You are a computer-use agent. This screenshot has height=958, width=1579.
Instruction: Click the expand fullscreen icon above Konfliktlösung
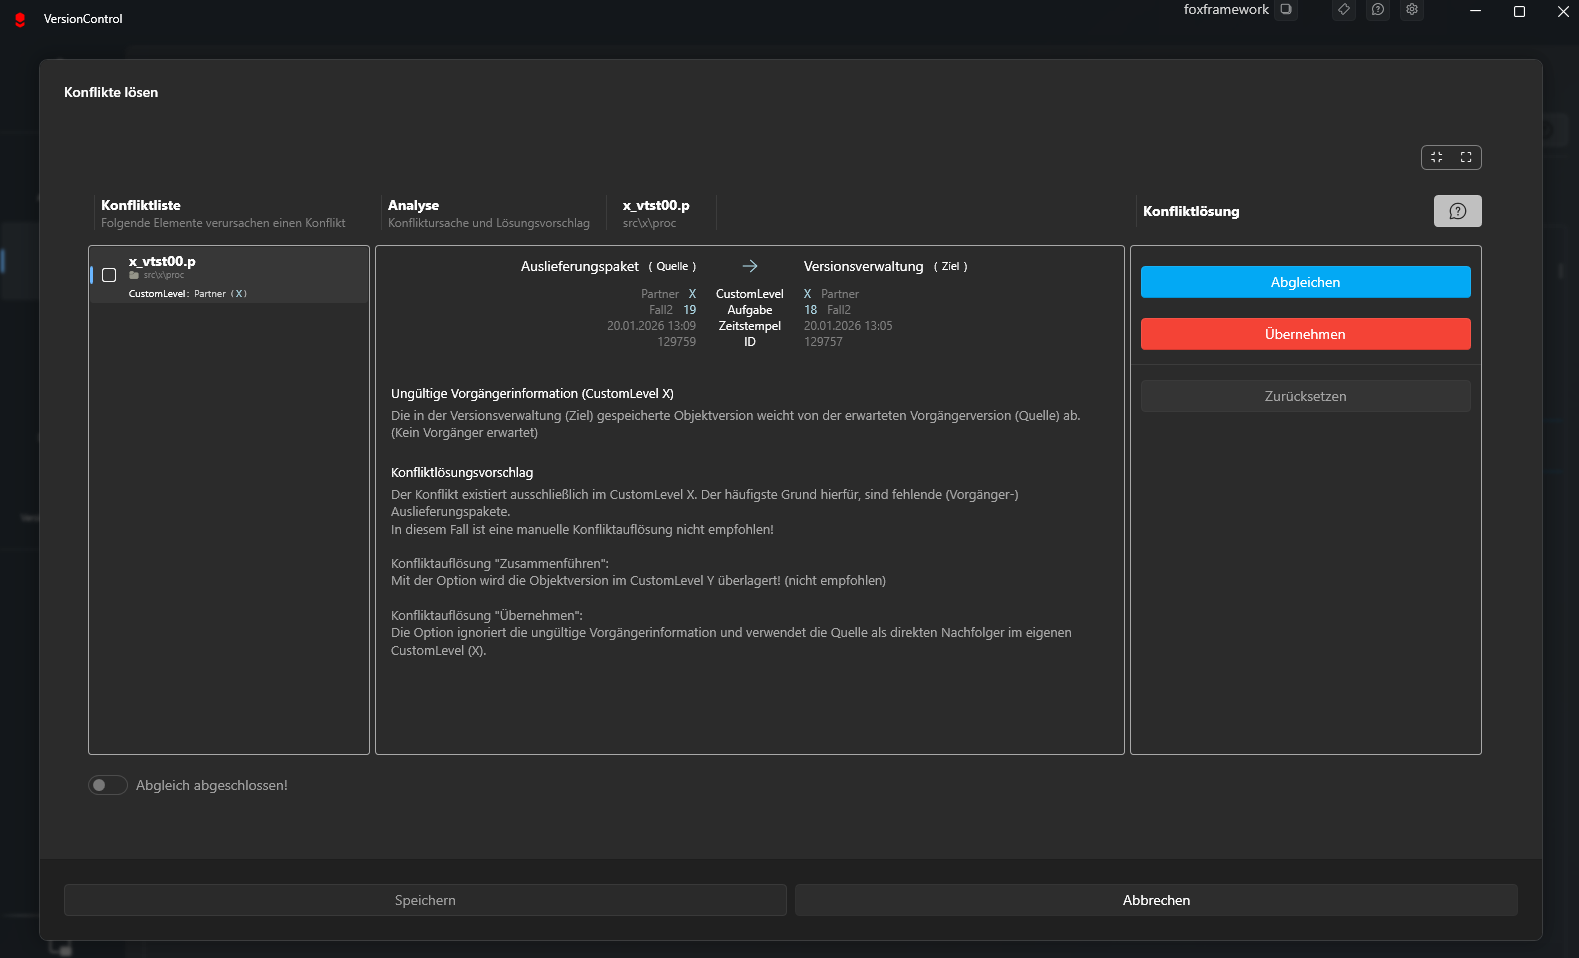1466,157
